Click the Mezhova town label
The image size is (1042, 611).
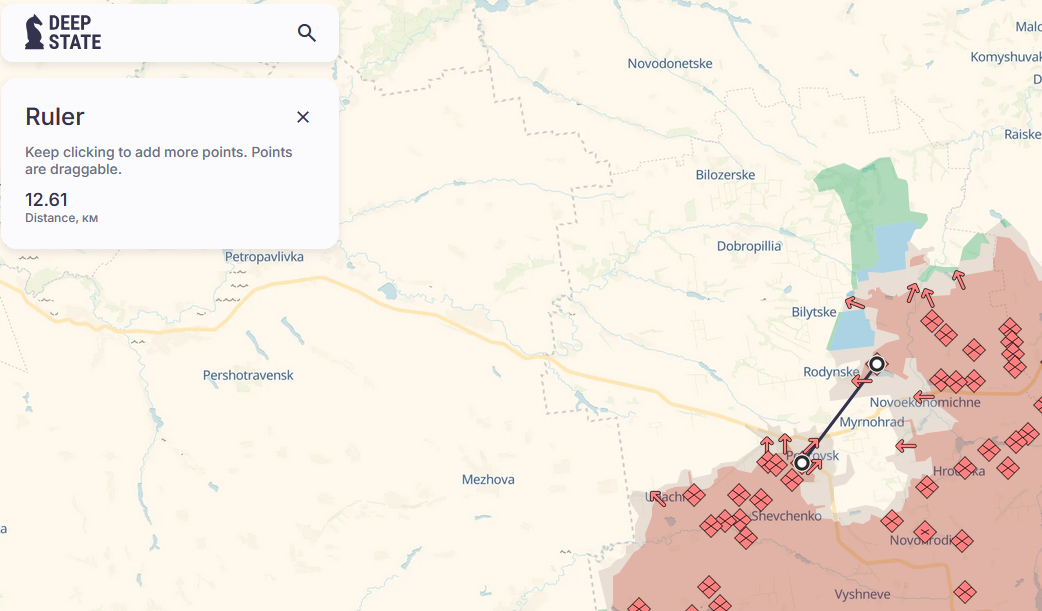488,480
